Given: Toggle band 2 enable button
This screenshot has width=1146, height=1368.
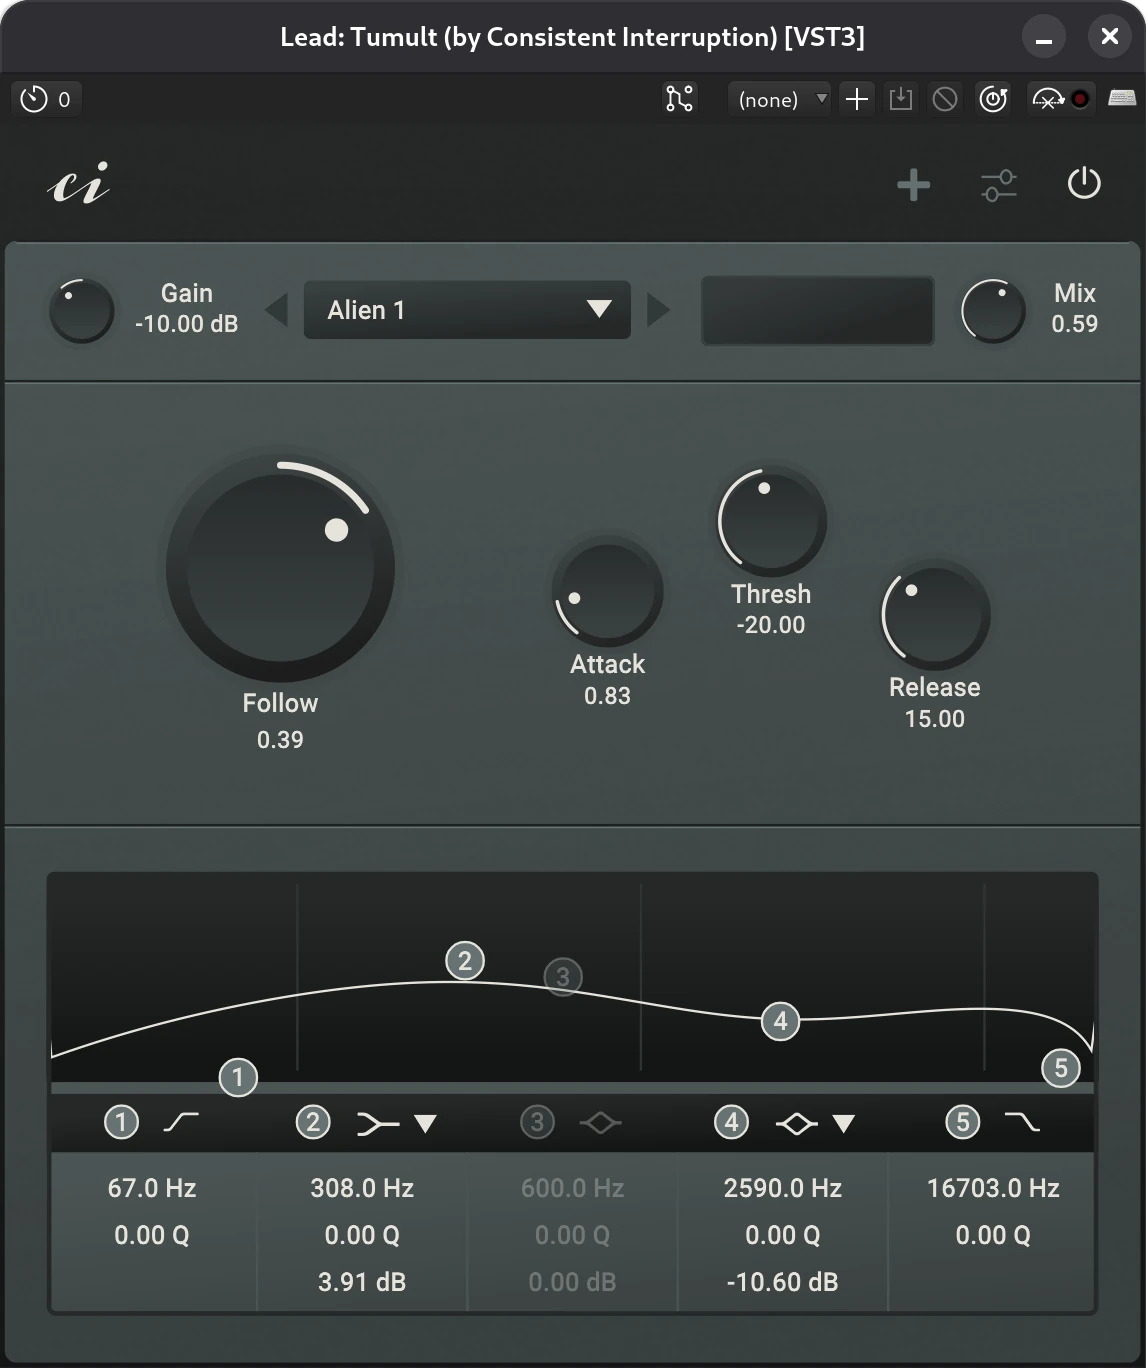Looking at the screenshot, I should (x=313, y=1122).
